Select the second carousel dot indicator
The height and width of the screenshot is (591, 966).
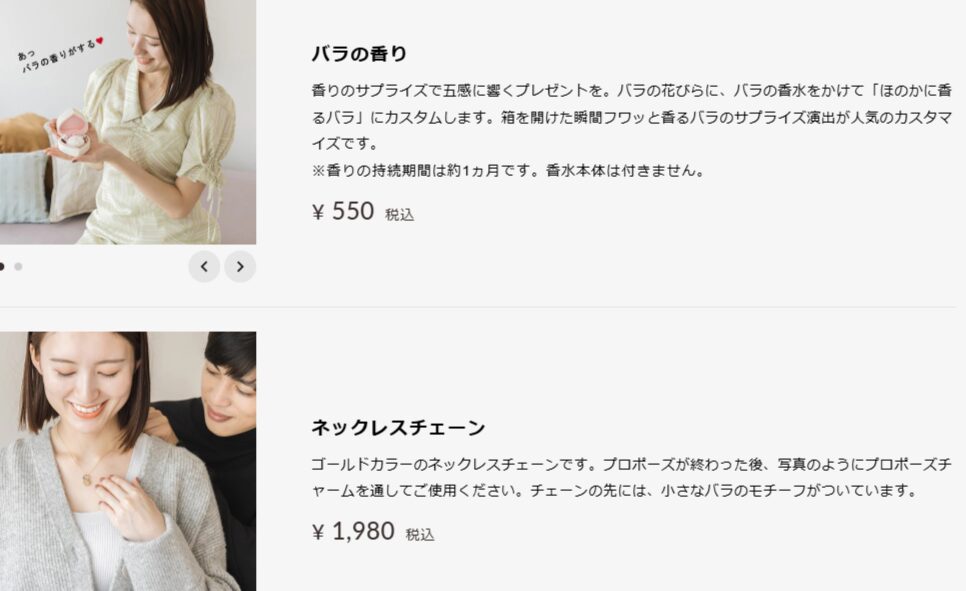(18, 266)
